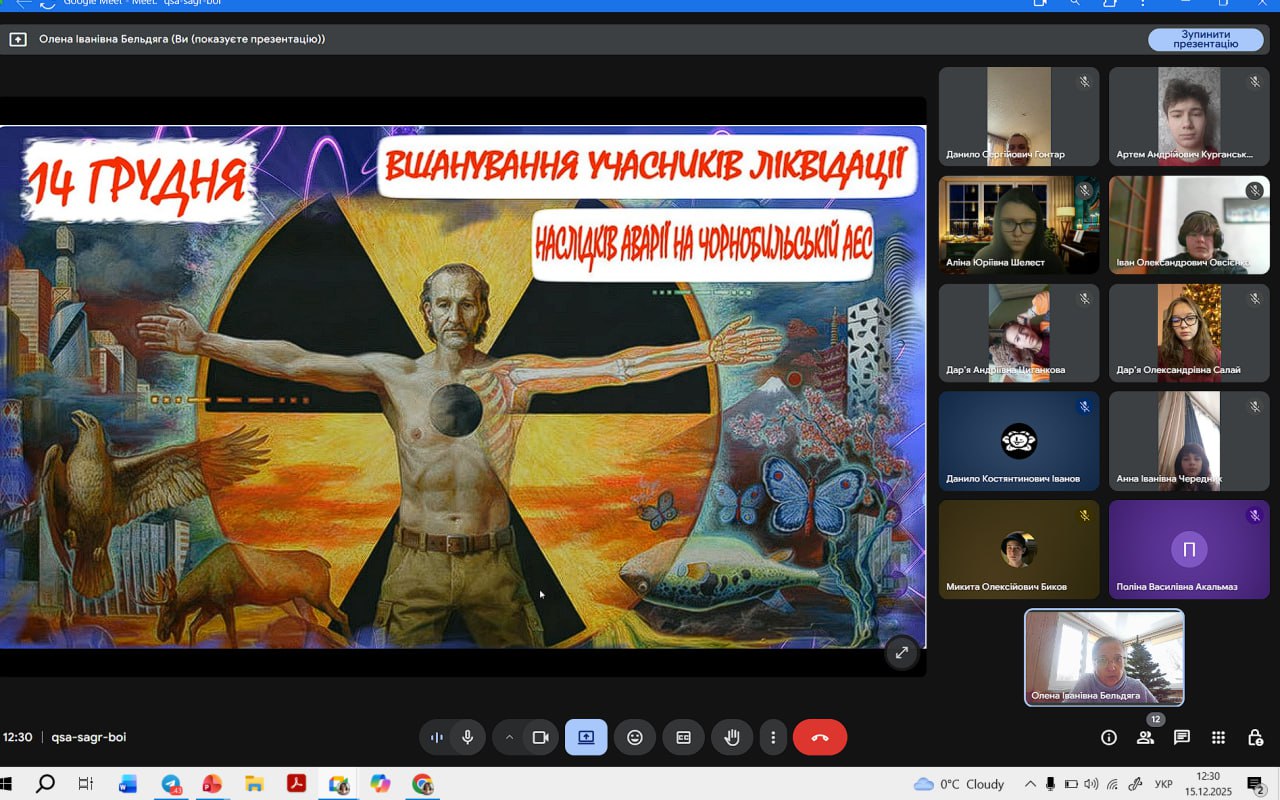This screenshot has height=800, width=1280.
Task: Click the screen share presentation icon
Action: [x=586, y=738]
